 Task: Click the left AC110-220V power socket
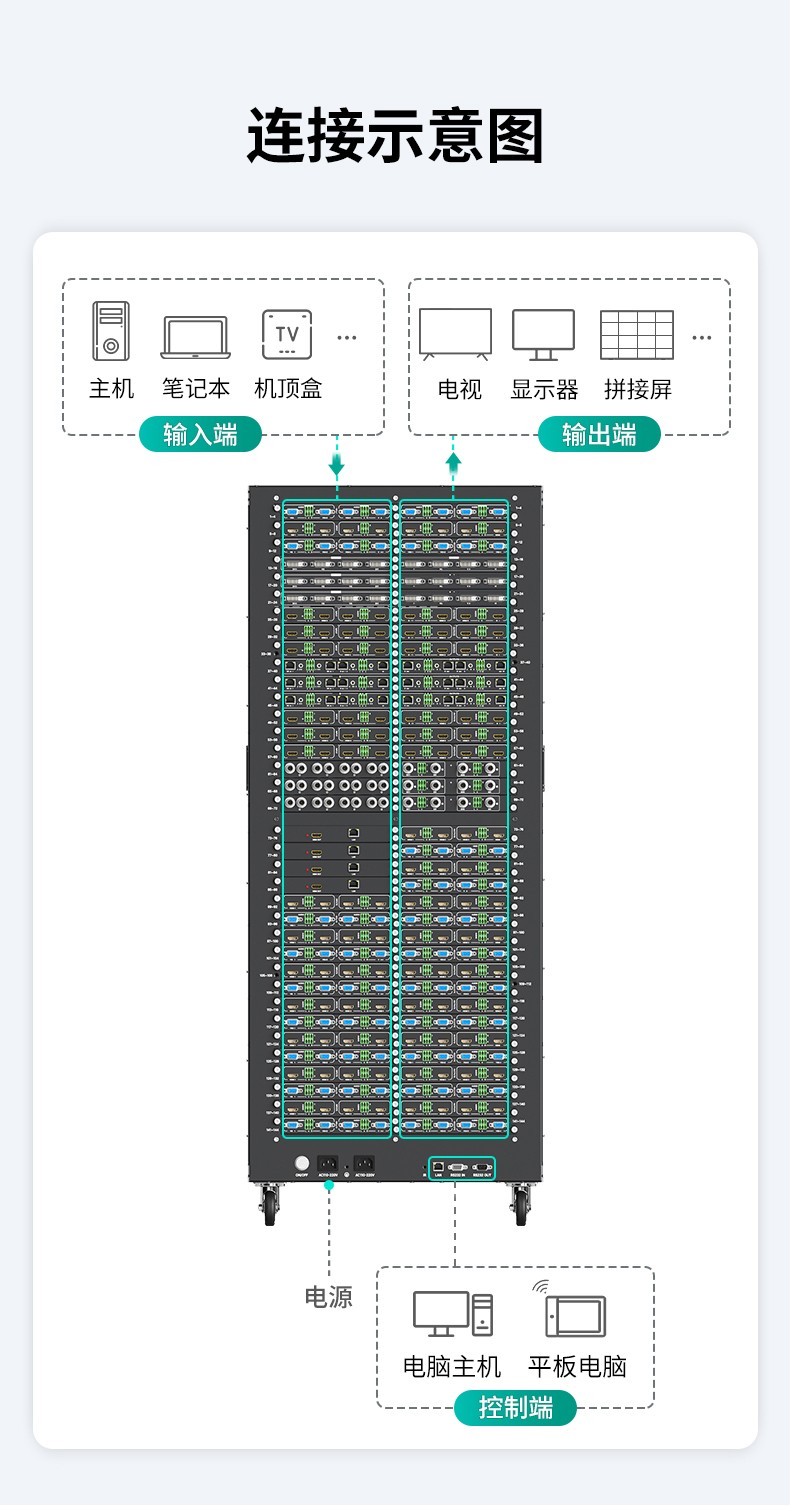point(328,1164)
